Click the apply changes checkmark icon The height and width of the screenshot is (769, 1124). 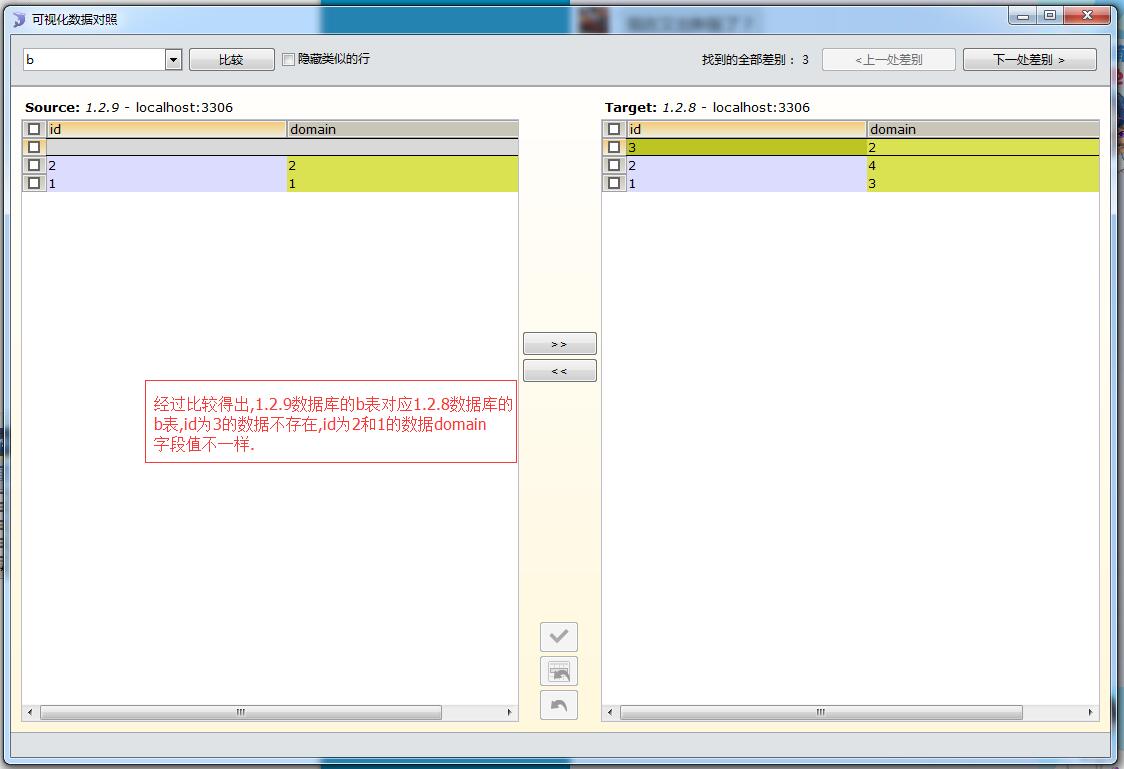pyautogui.click(x=559, y=637)
